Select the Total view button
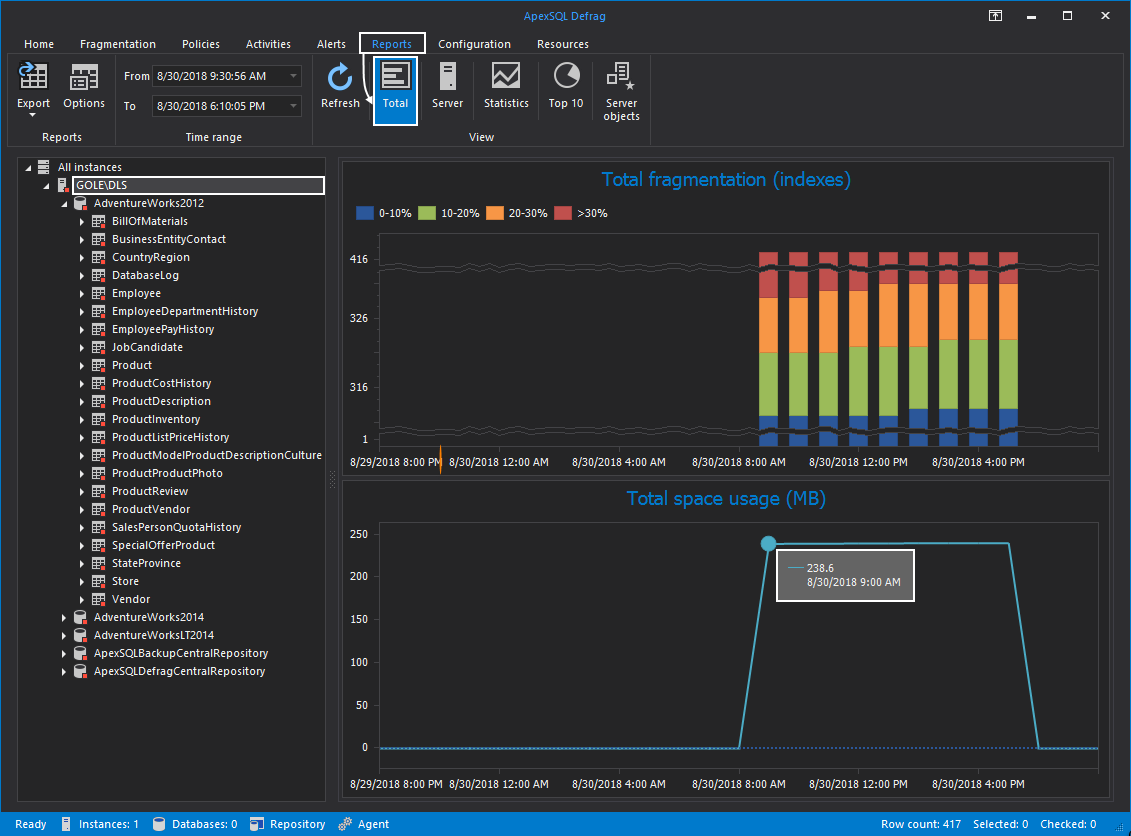Viewport: 1131px width, 836px height. tap(395, 88)
